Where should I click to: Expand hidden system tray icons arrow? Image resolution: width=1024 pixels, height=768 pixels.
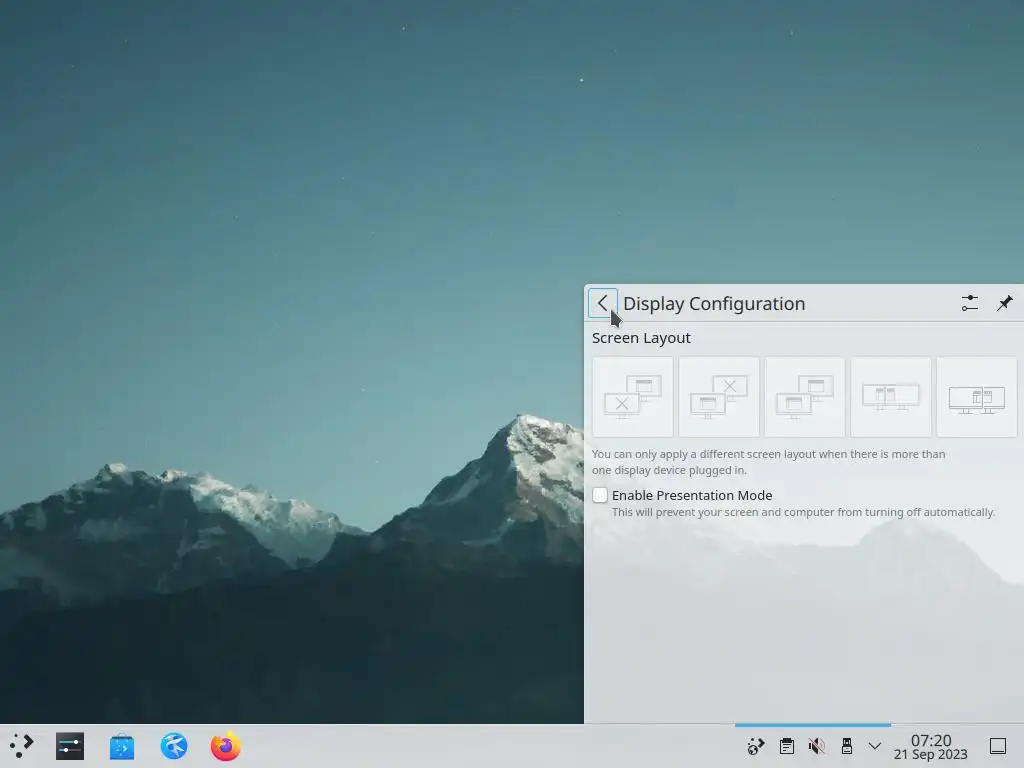pyautogui.click(x=875, y=746)
